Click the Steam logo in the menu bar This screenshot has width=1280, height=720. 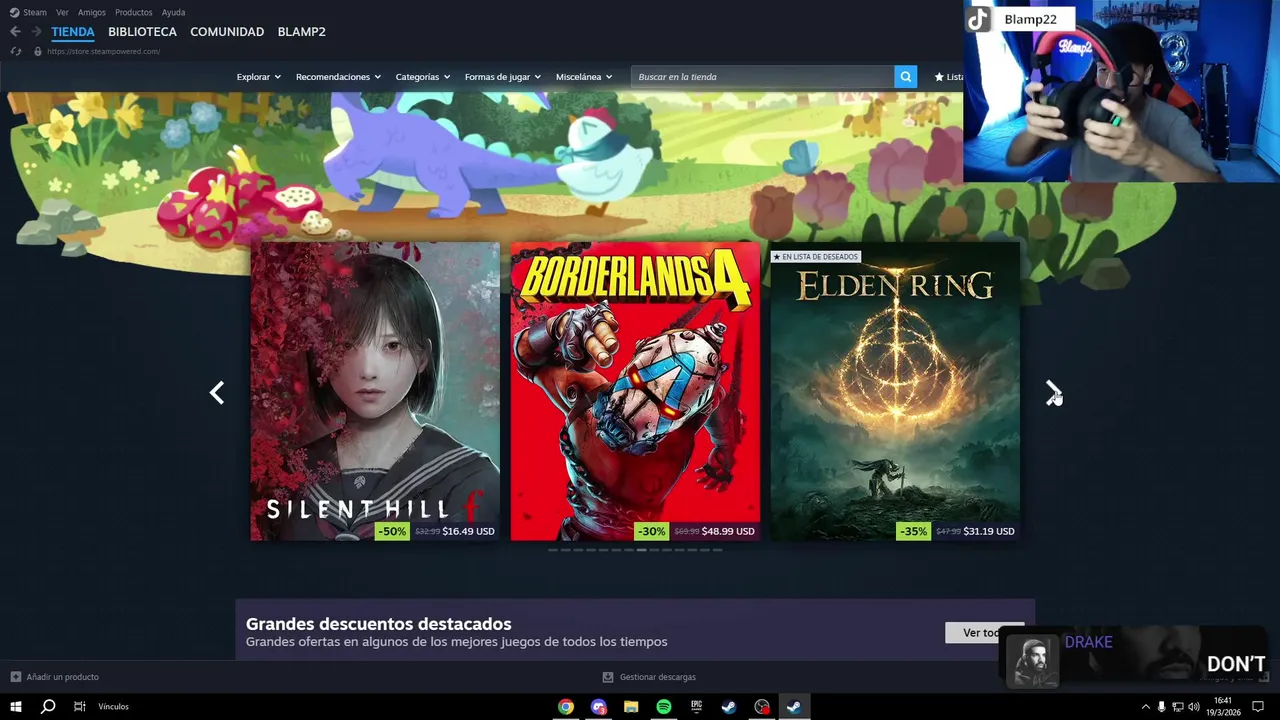(x=14, y=12)
